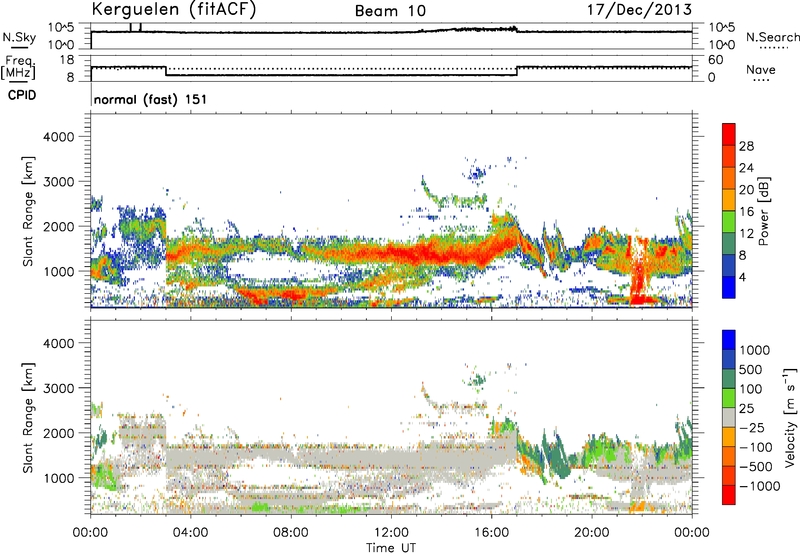Image resolution: width=800 pixels, height=554 pixels.
Task: Select the date text "17/Dec/2013"
Action: click(639, 10)
